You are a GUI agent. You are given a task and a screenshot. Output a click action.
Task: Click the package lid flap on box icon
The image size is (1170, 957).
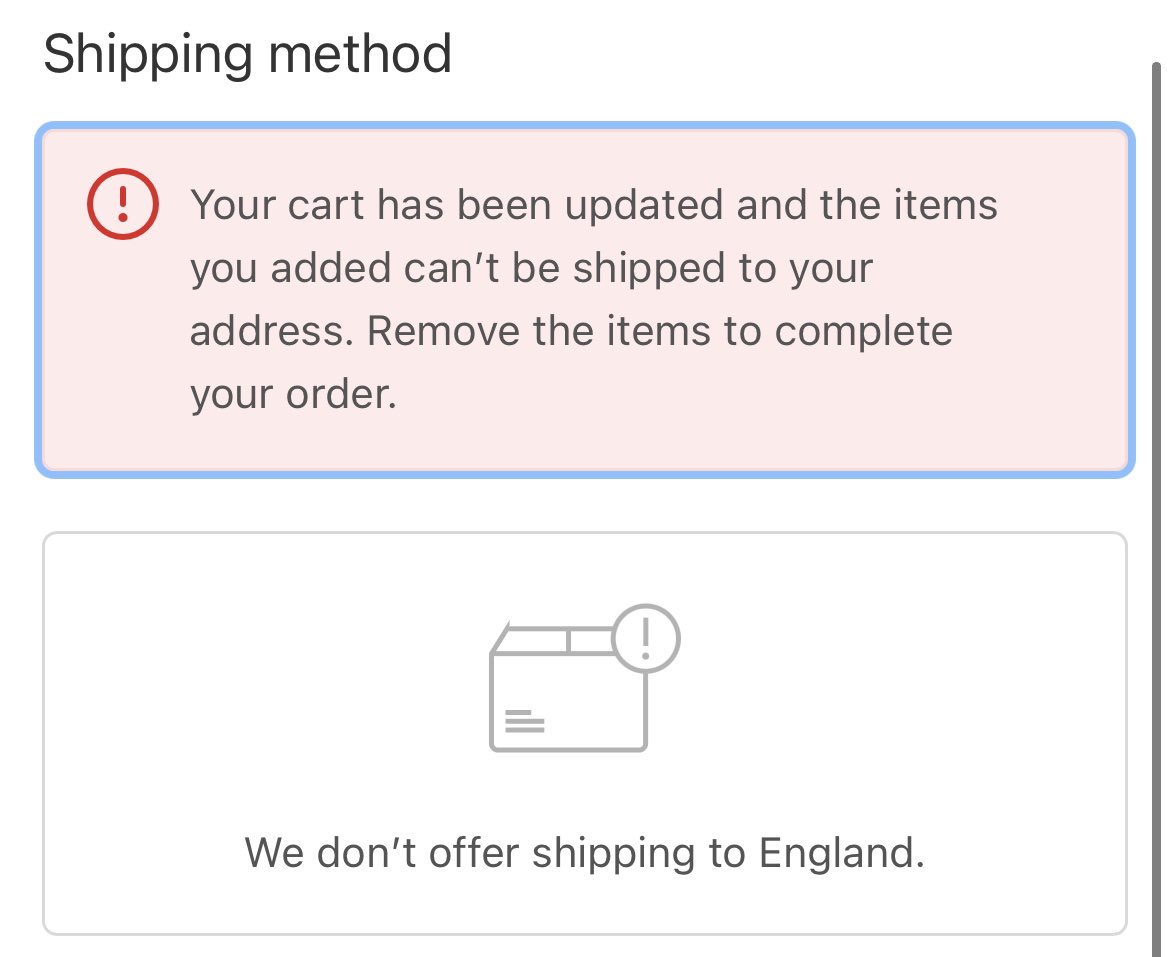tap(556, 639)
